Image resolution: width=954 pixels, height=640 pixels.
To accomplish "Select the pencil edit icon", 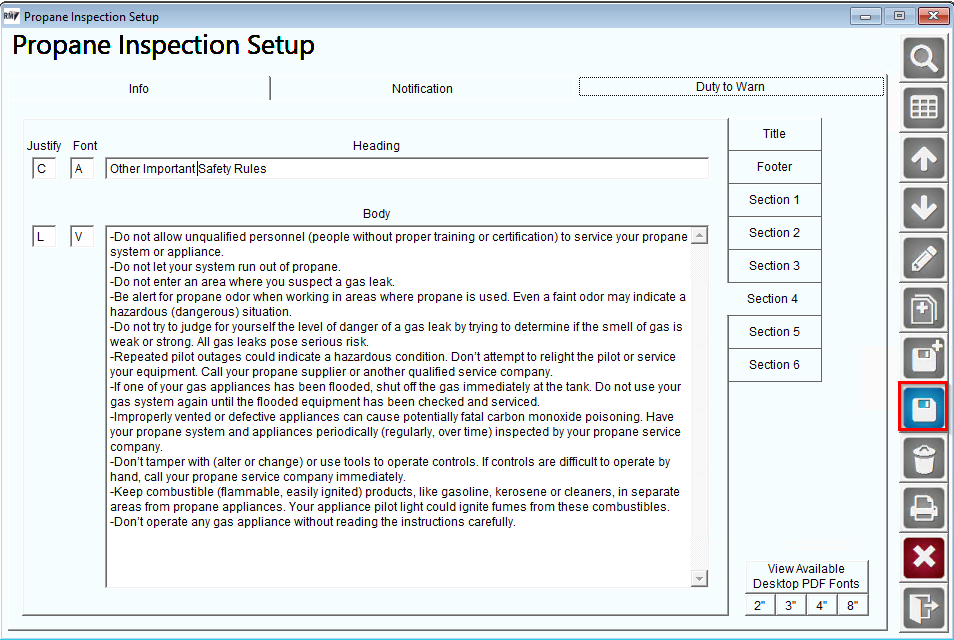I will click(924, 259).
